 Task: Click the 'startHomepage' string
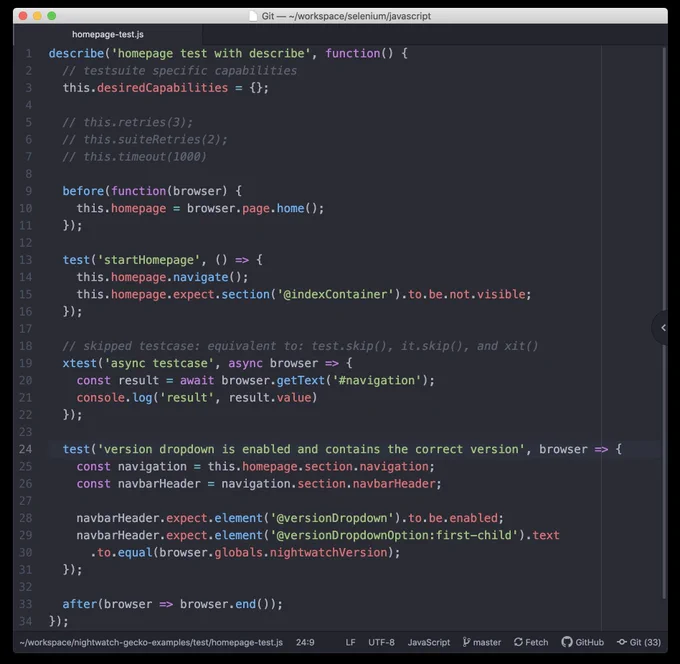[x=149, y=260]
